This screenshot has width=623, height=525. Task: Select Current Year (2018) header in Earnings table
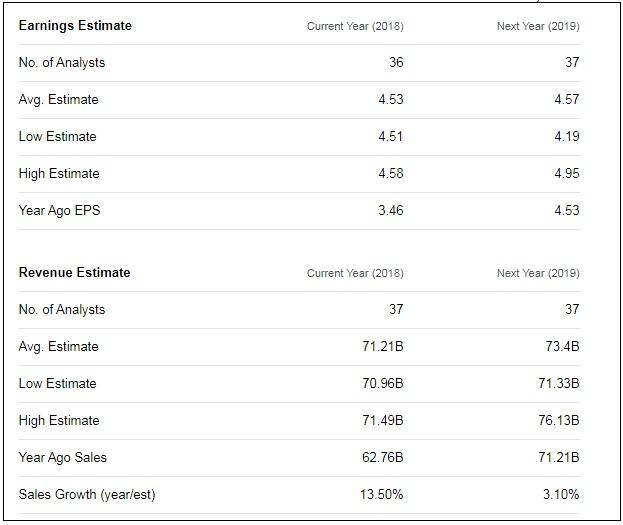click(x=355, y=26)
